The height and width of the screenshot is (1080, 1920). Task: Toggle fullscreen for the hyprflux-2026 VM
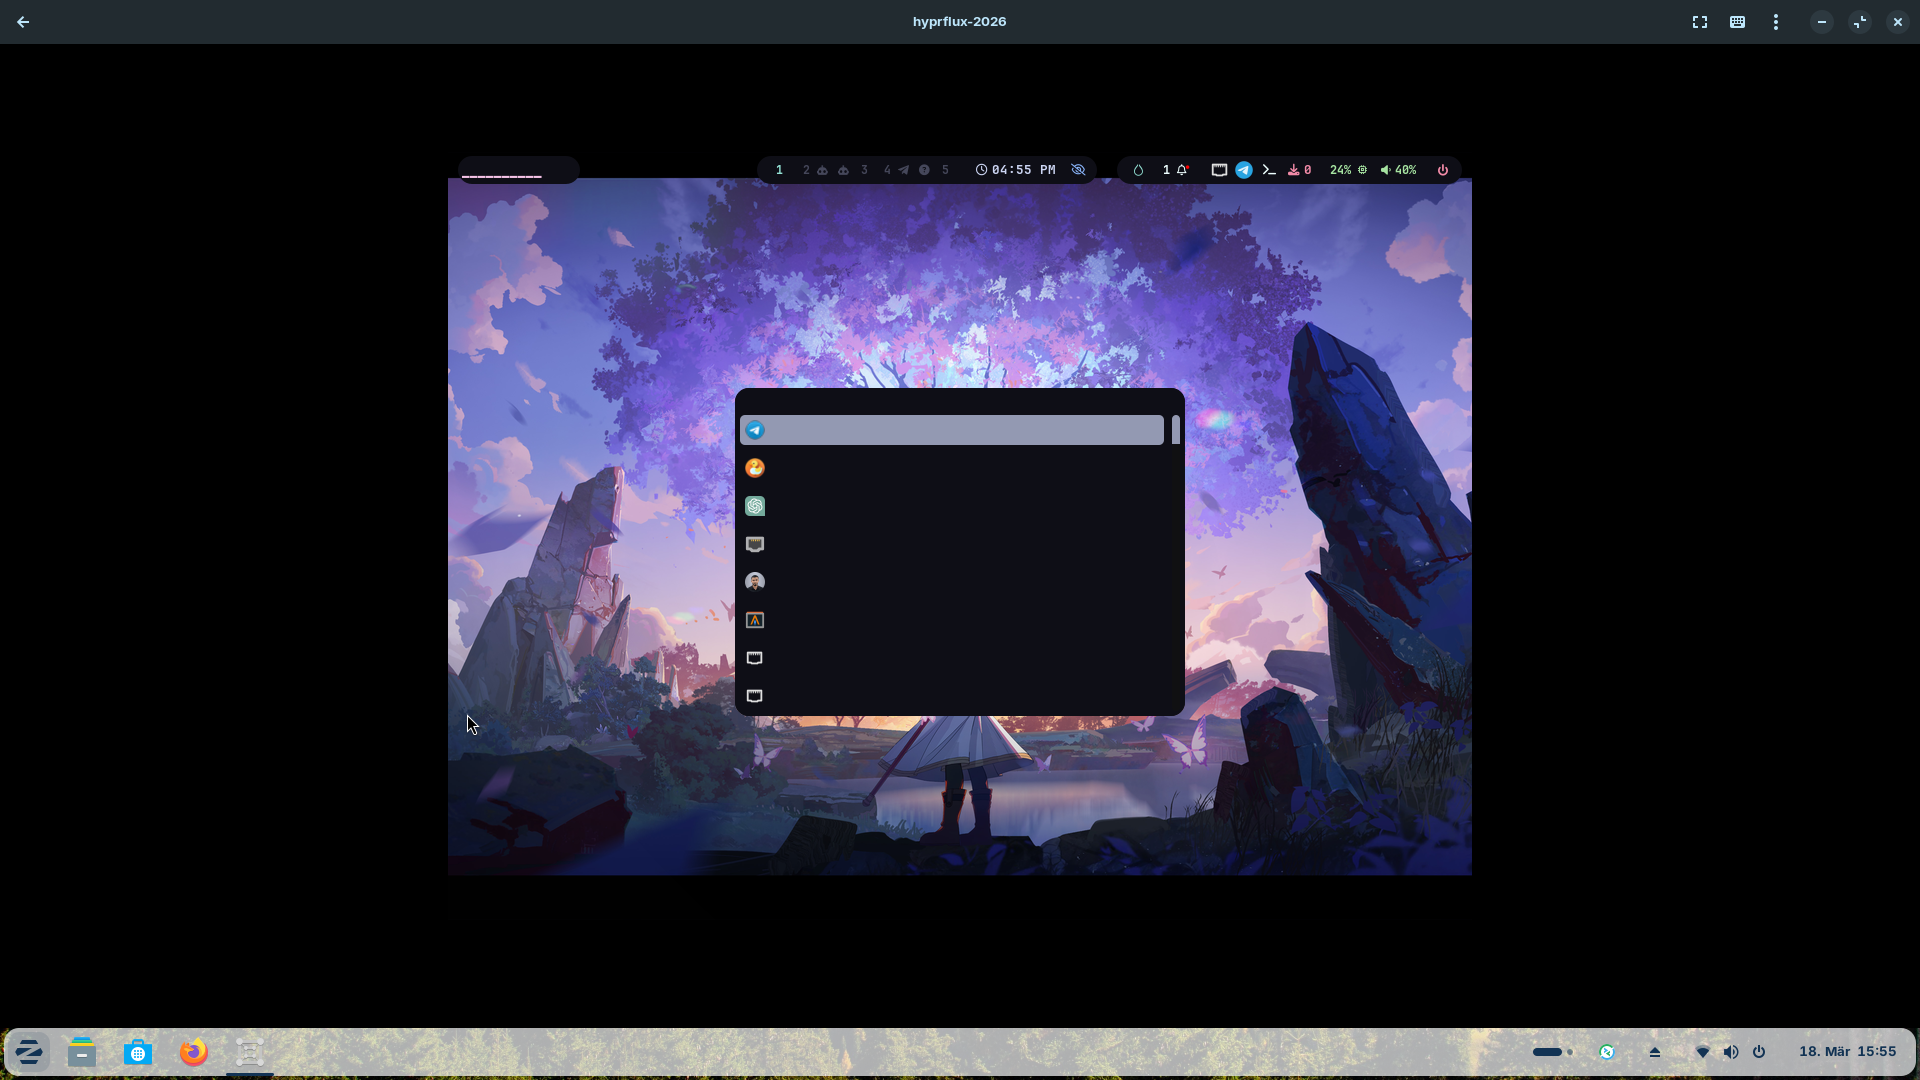pyautogui.click(x=1699, y=22)
